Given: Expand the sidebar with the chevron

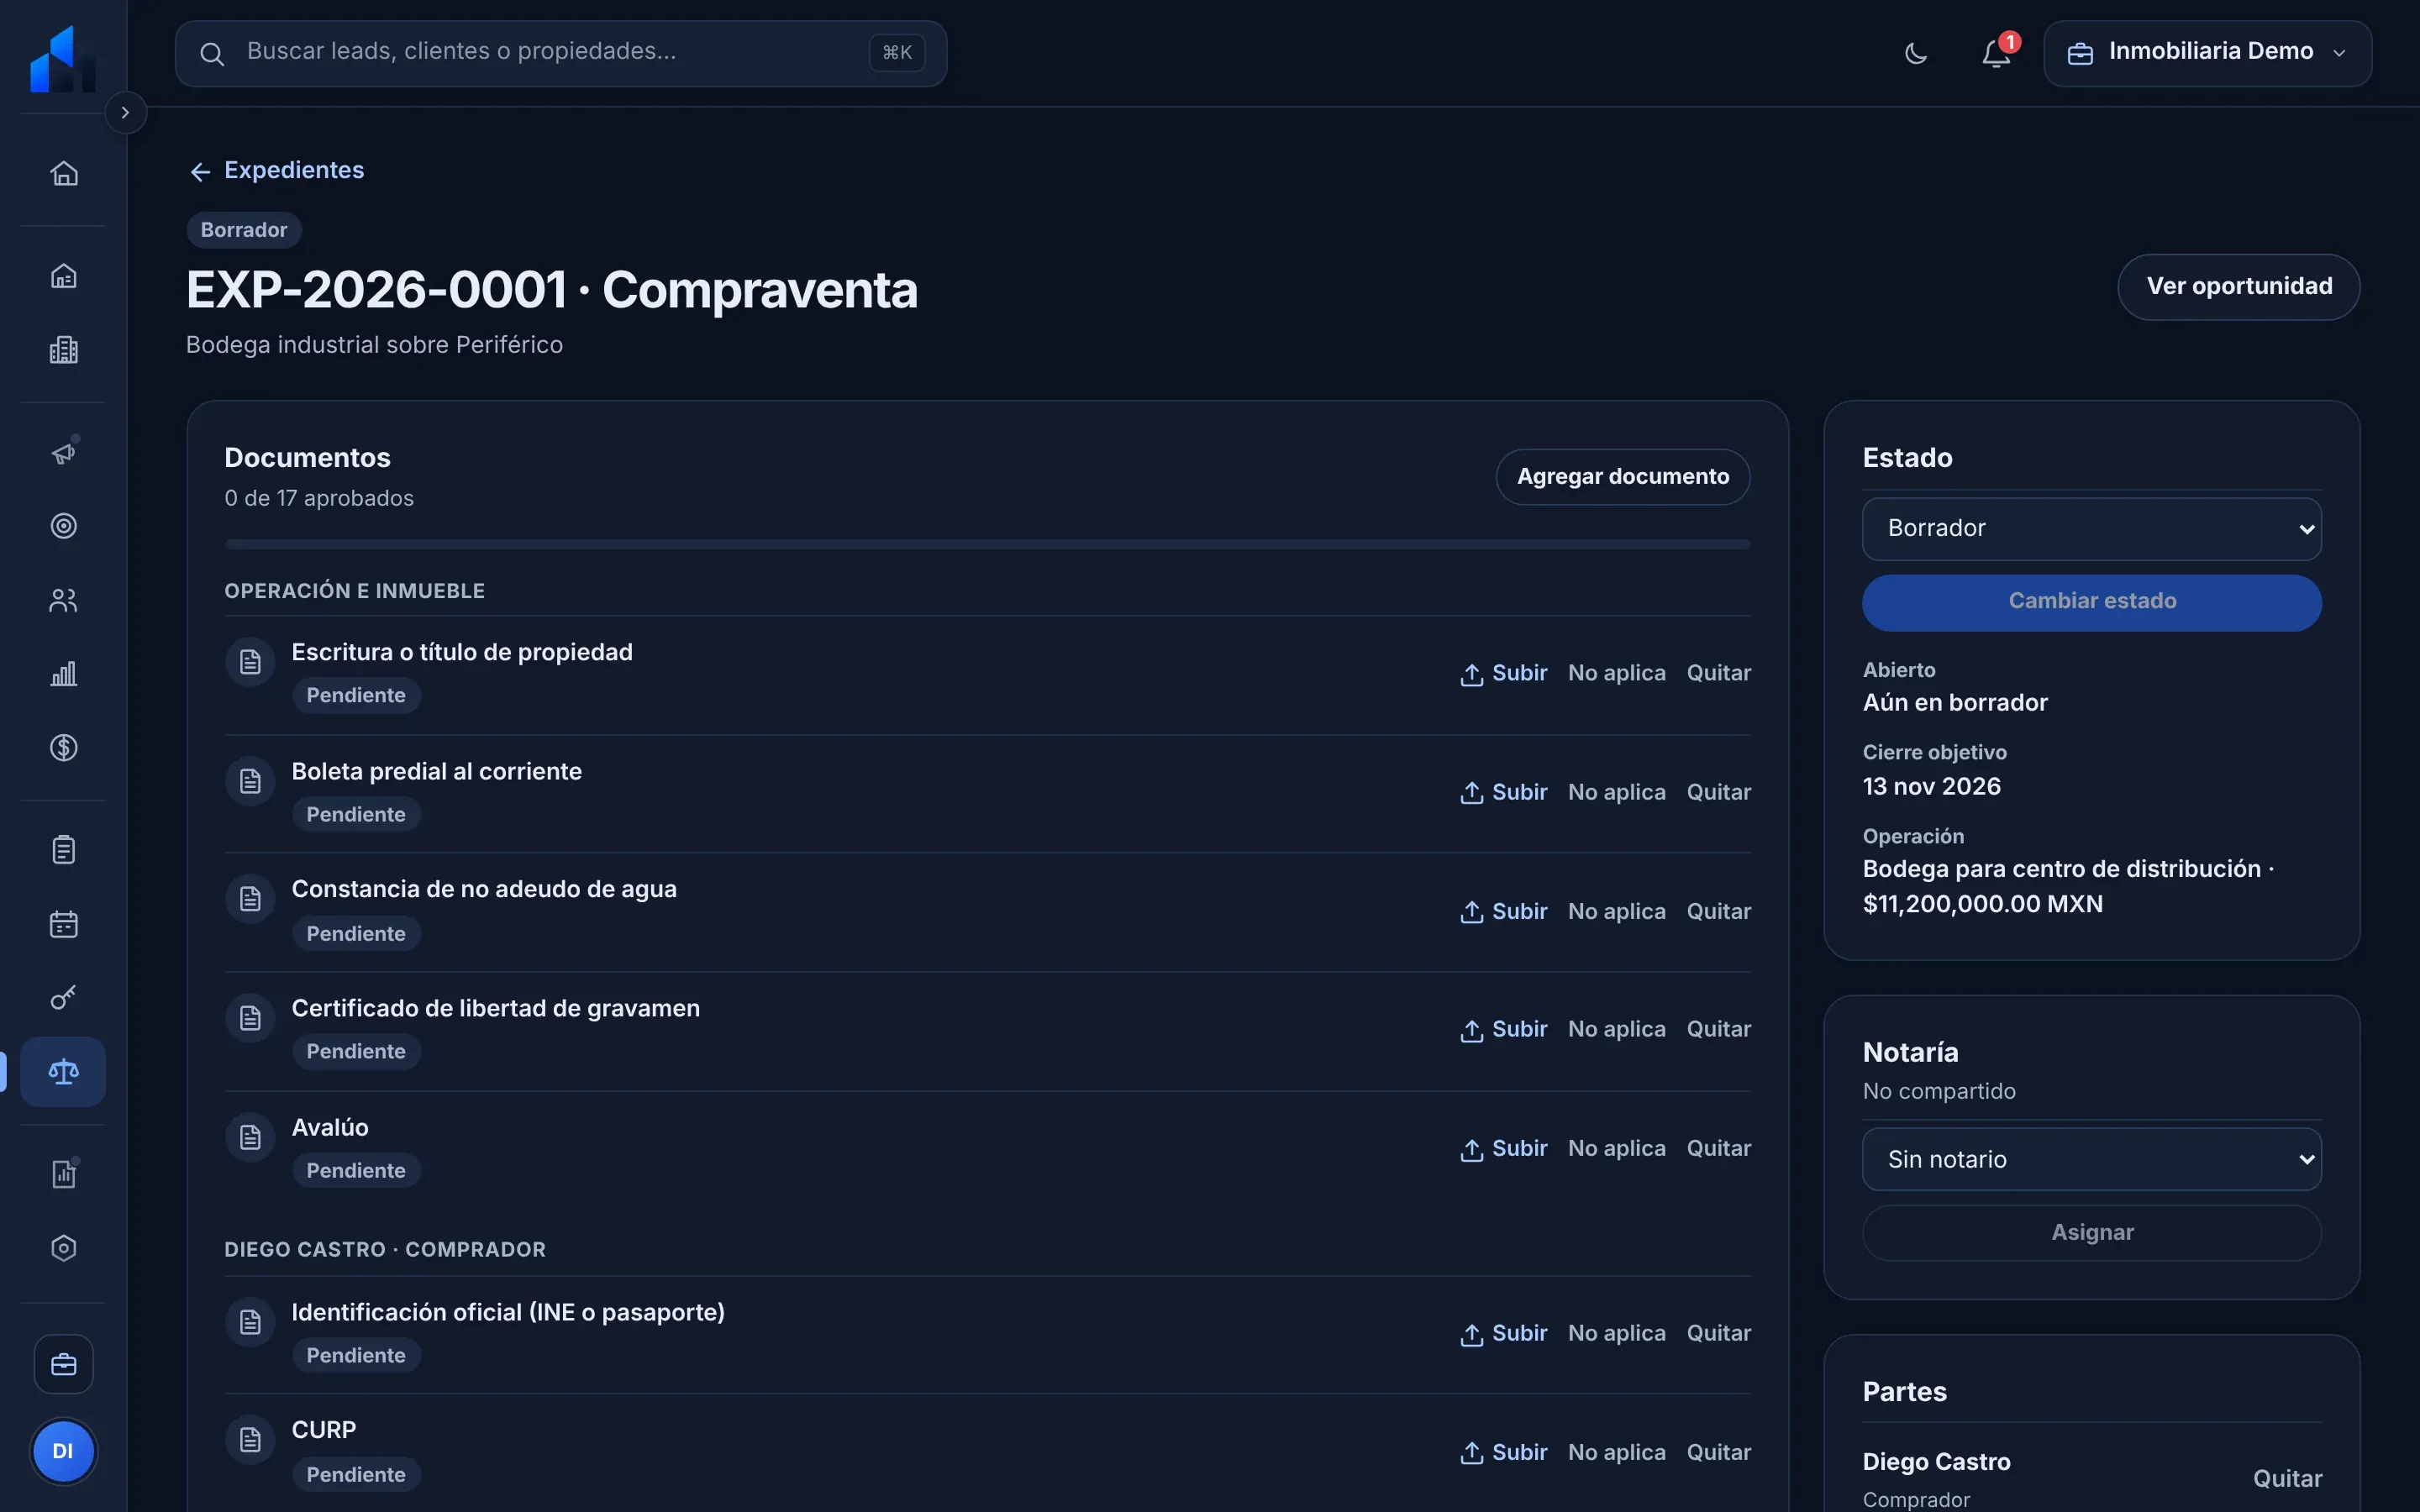Looking at the screenshot, I should pyautogui.click(x=125, y=113).
